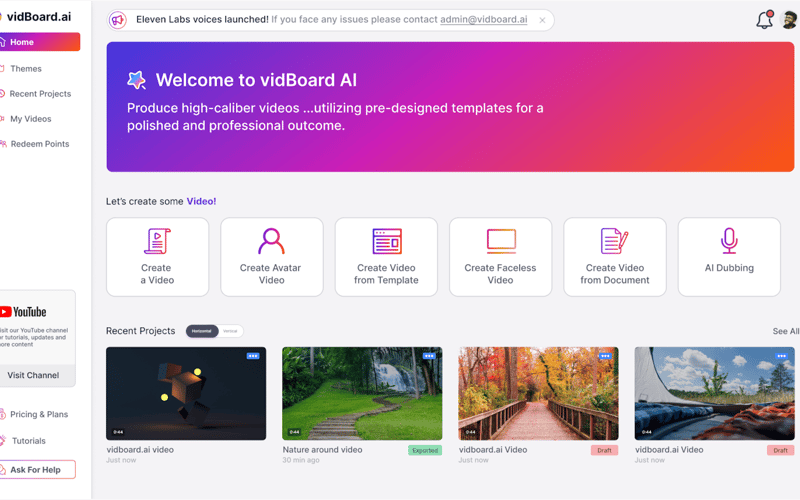This screenshot has height=500, width=800.
Task: Open the user profile avatar
Action: click(789, 20)
